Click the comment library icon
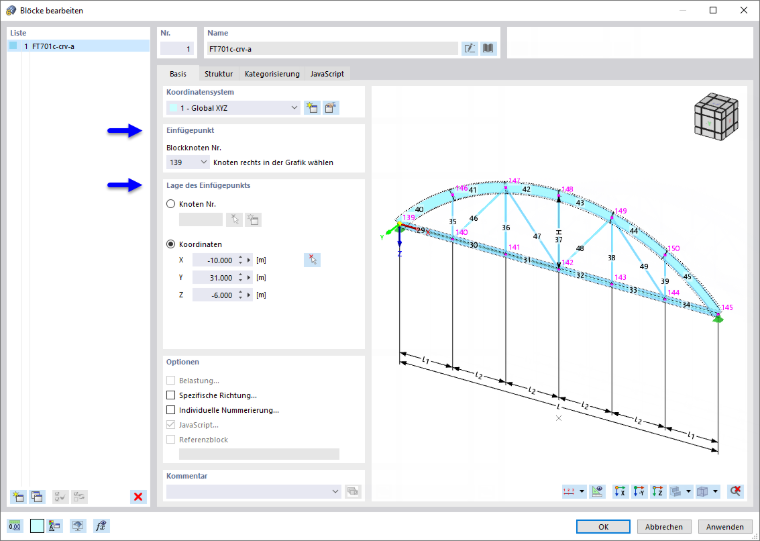Viewport: 760px width, 541px height. 353,492
